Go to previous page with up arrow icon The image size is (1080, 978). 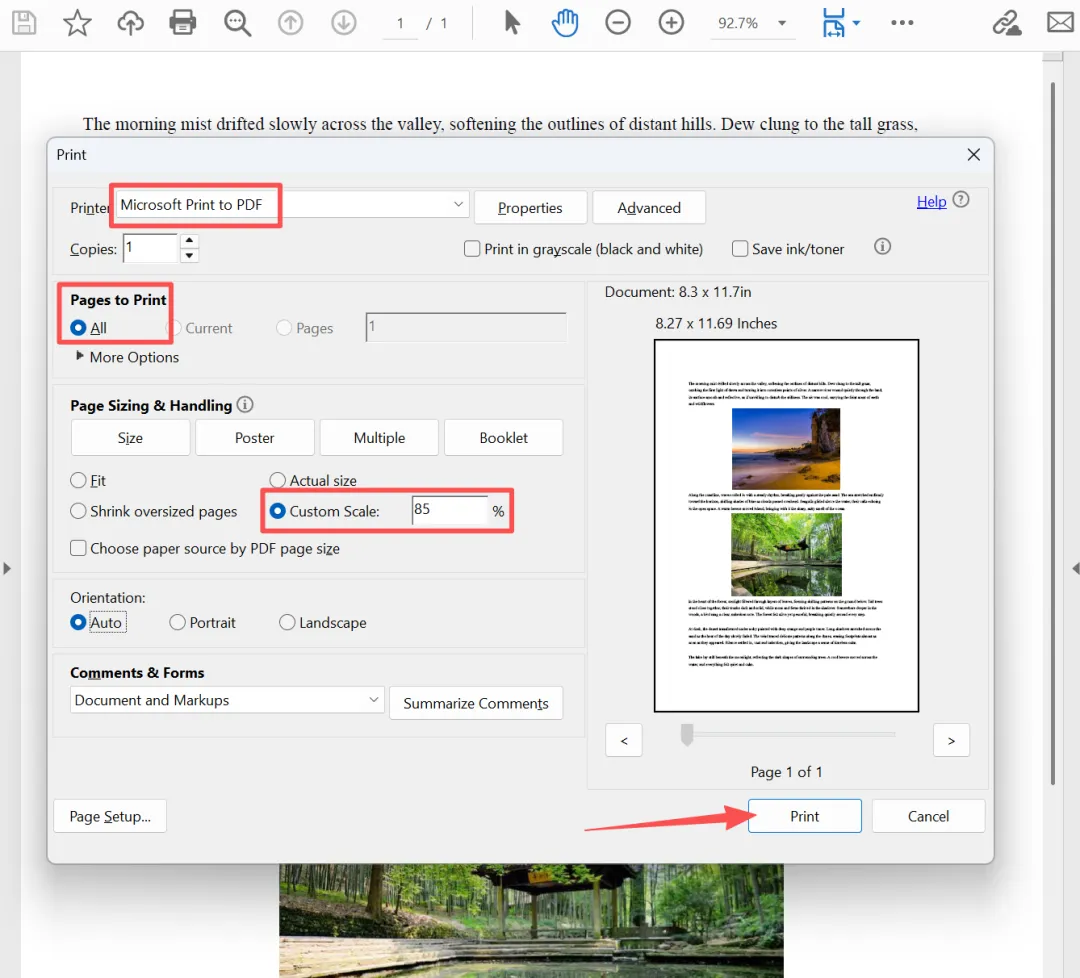click(290, 23)
